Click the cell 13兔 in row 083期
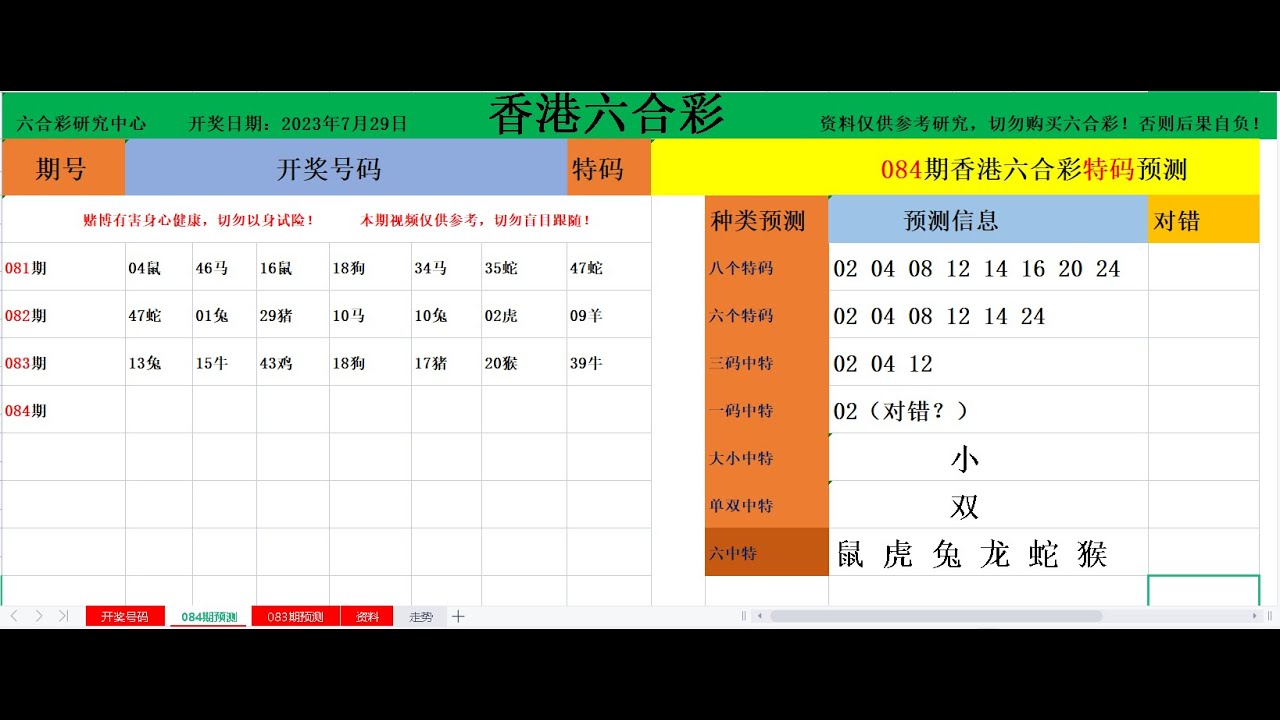This screenshot has width=1280, height=720. tap(159, 362)
